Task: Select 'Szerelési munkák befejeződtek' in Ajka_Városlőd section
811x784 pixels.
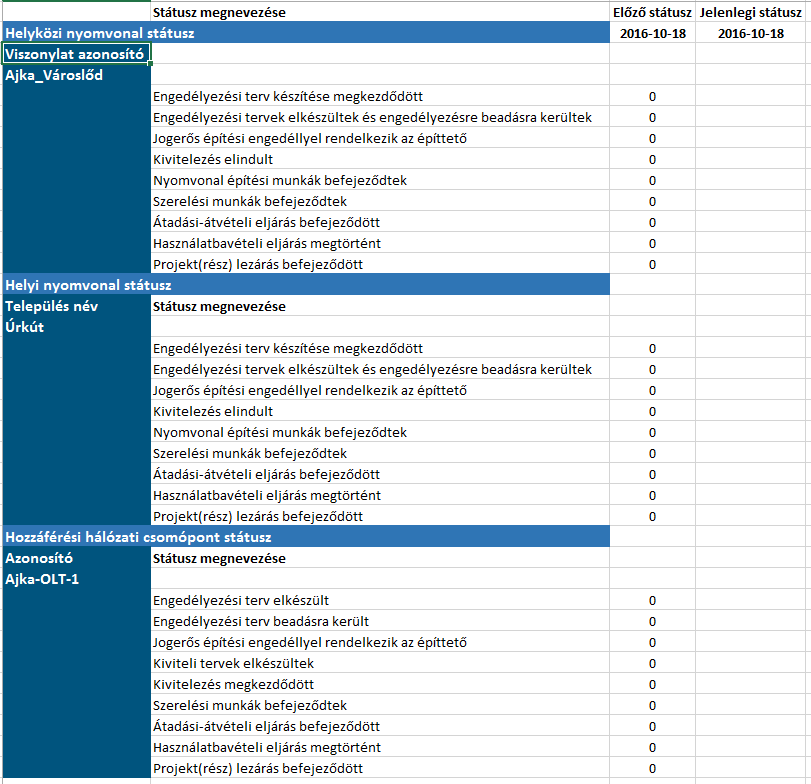Action: point(380,201)
